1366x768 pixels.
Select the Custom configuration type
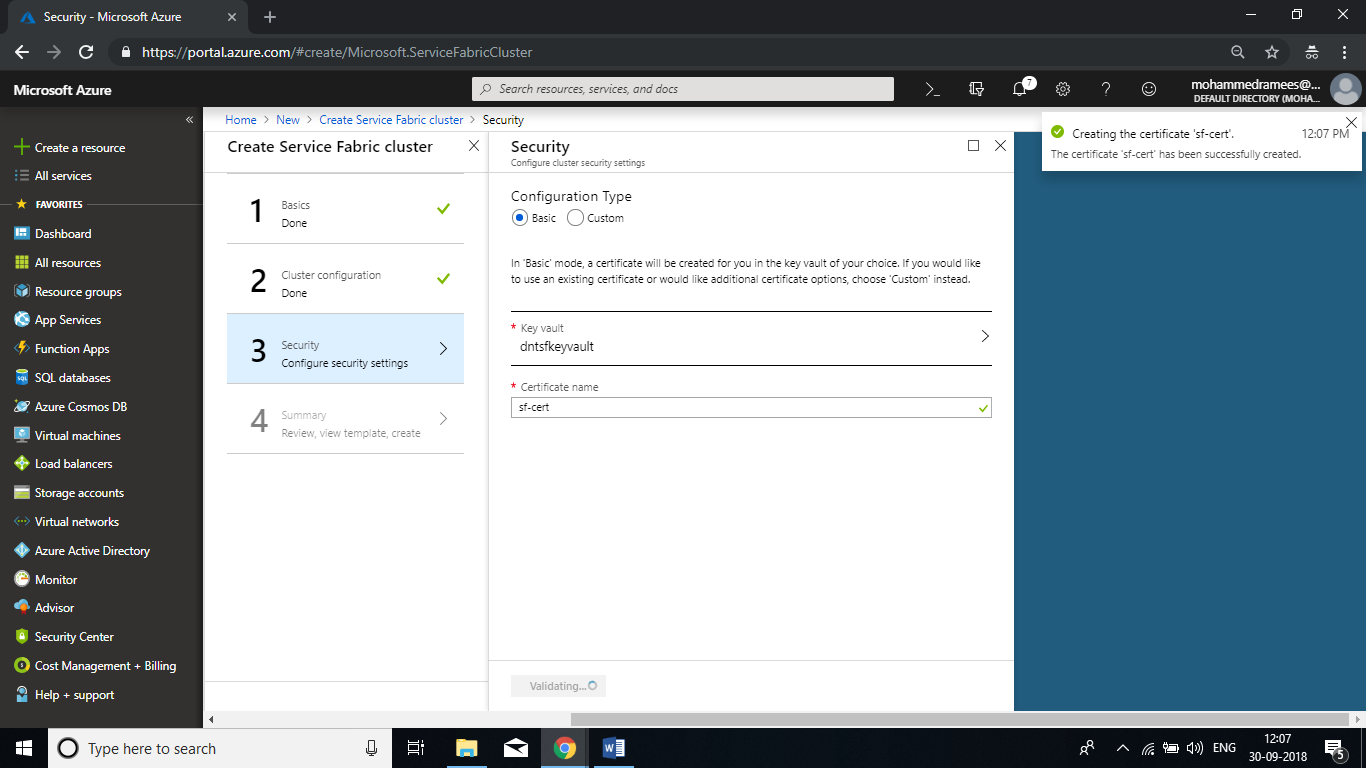tap(575, 218)
